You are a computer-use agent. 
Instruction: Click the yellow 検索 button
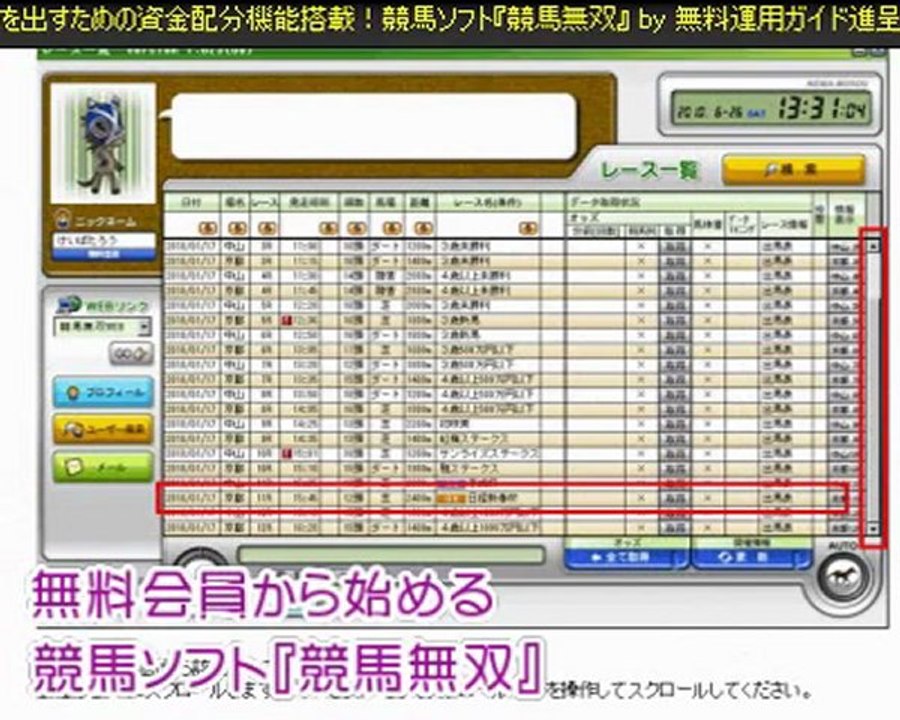click(794, 170)
